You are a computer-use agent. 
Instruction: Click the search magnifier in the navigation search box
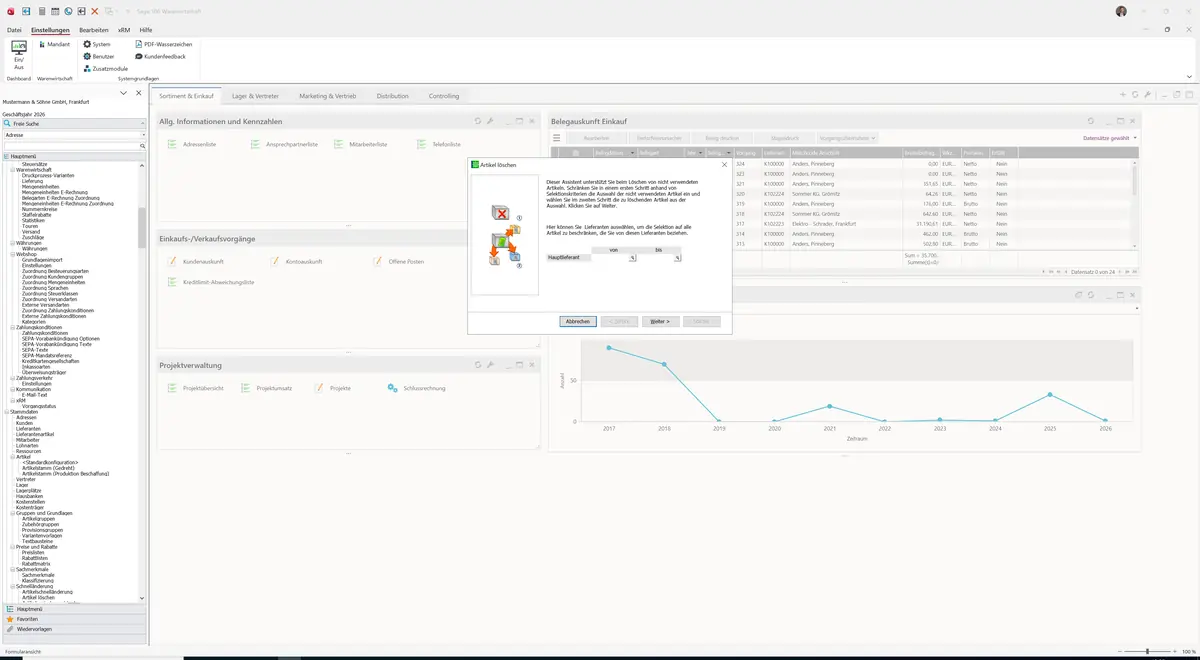tap(143, 146)
